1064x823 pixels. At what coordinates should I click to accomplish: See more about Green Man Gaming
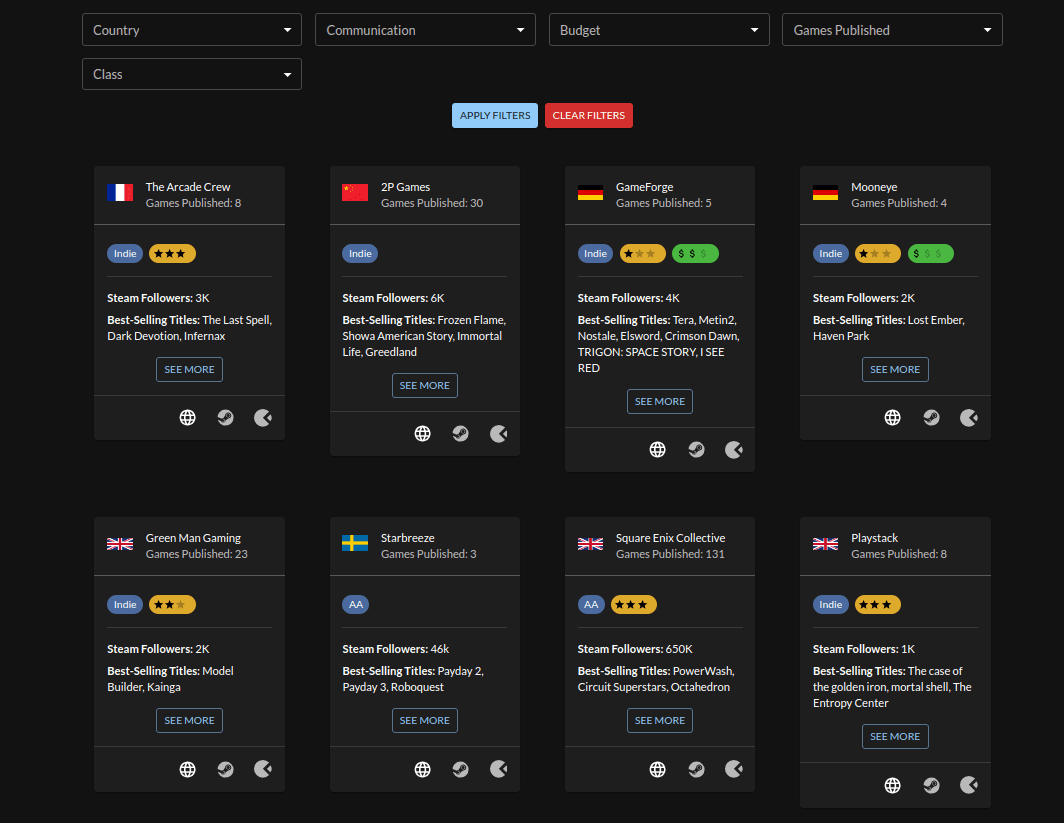point(189,721)
